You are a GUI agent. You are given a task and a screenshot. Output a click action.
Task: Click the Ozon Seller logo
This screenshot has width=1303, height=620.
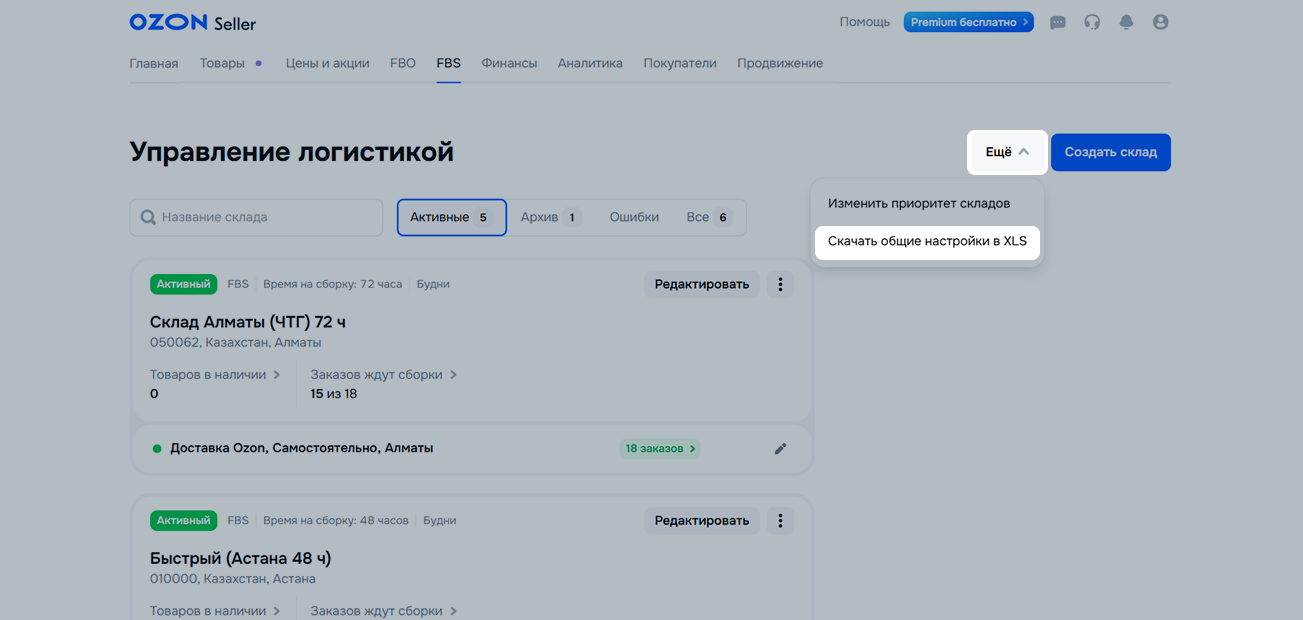pos(192,22)
